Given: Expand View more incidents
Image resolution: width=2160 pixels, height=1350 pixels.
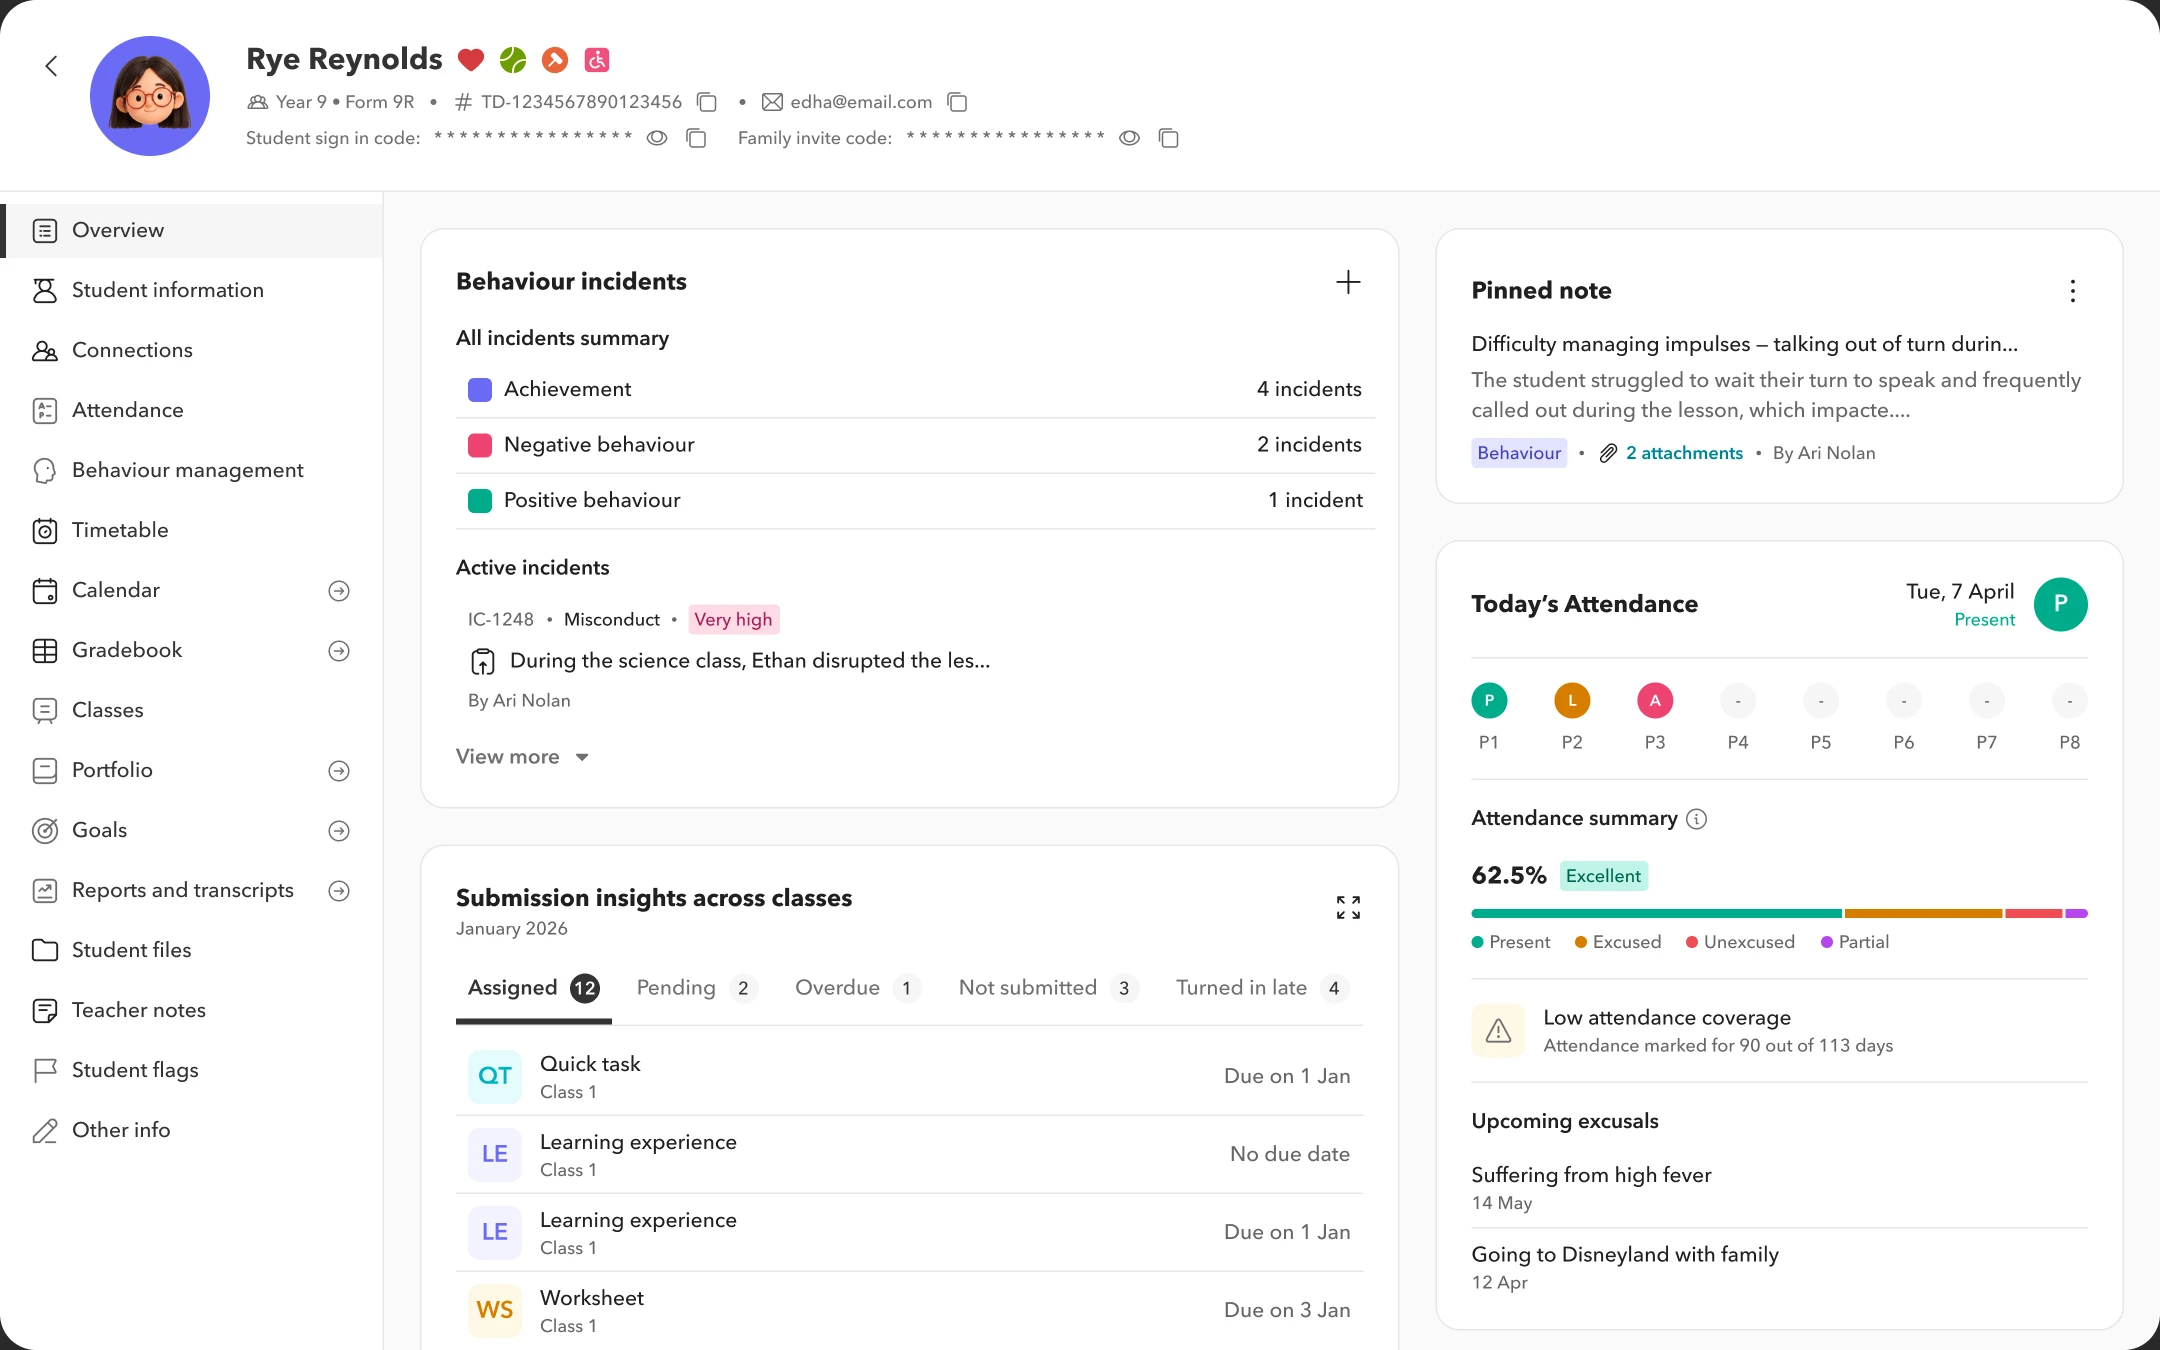Looking at the screenshot, I should (522, 757).
